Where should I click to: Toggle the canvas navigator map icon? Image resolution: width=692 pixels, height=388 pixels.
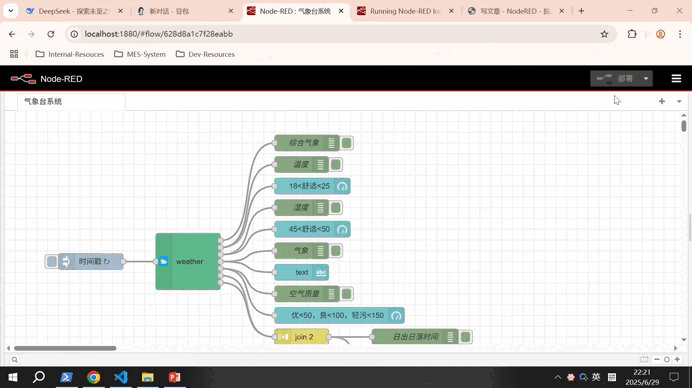[x=644, y=359]
